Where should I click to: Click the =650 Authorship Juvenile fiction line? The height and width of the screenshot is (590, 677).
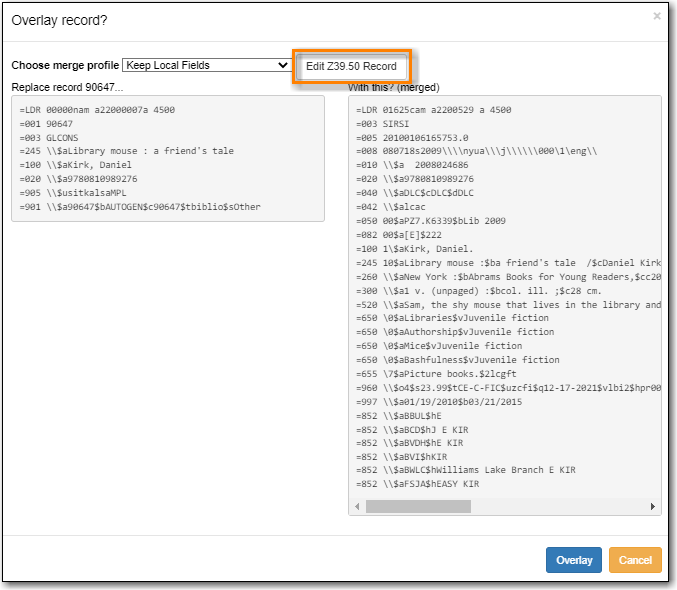pyautogui.click(x=455, y=332)
